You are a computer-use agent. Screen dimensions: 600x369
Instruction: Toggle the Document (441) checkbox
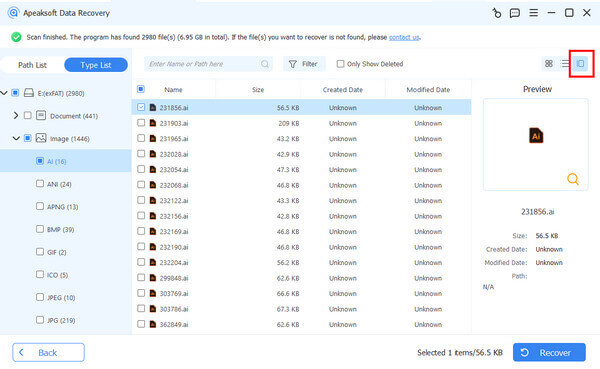tap(28, 115)
